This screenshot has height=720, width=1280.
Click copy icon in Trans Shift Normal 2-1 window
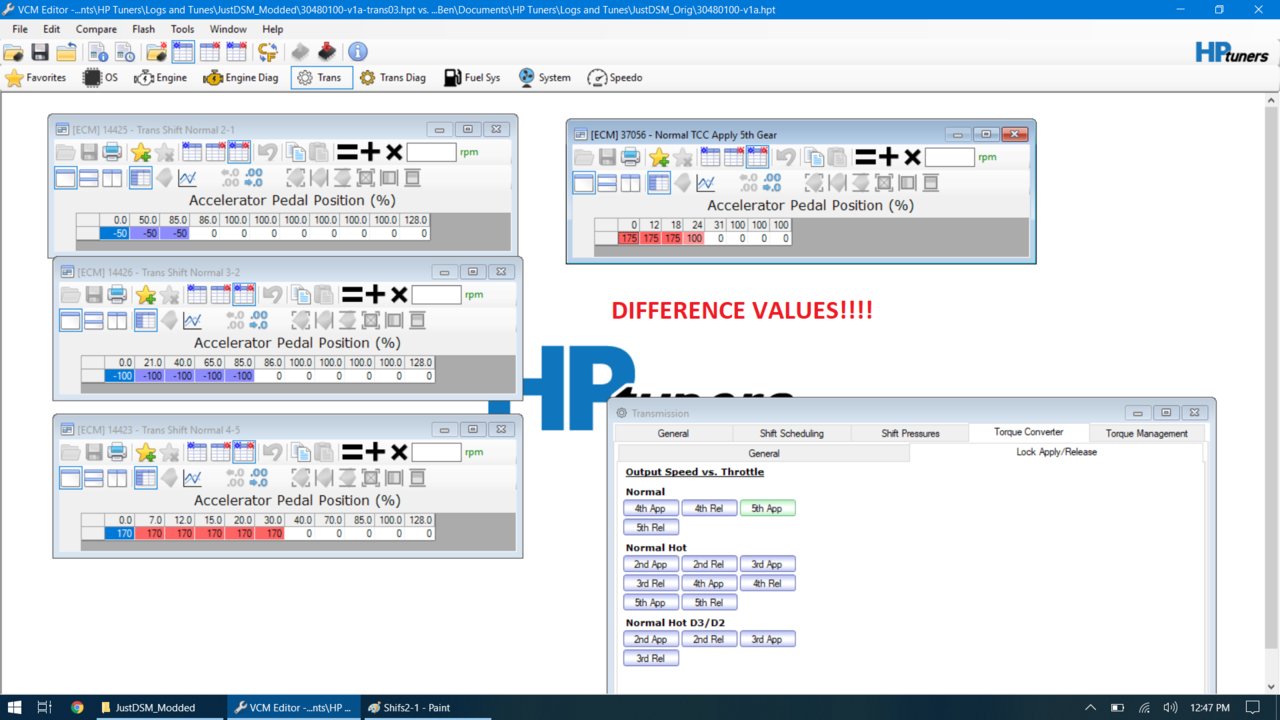click(x=295, y=152)
